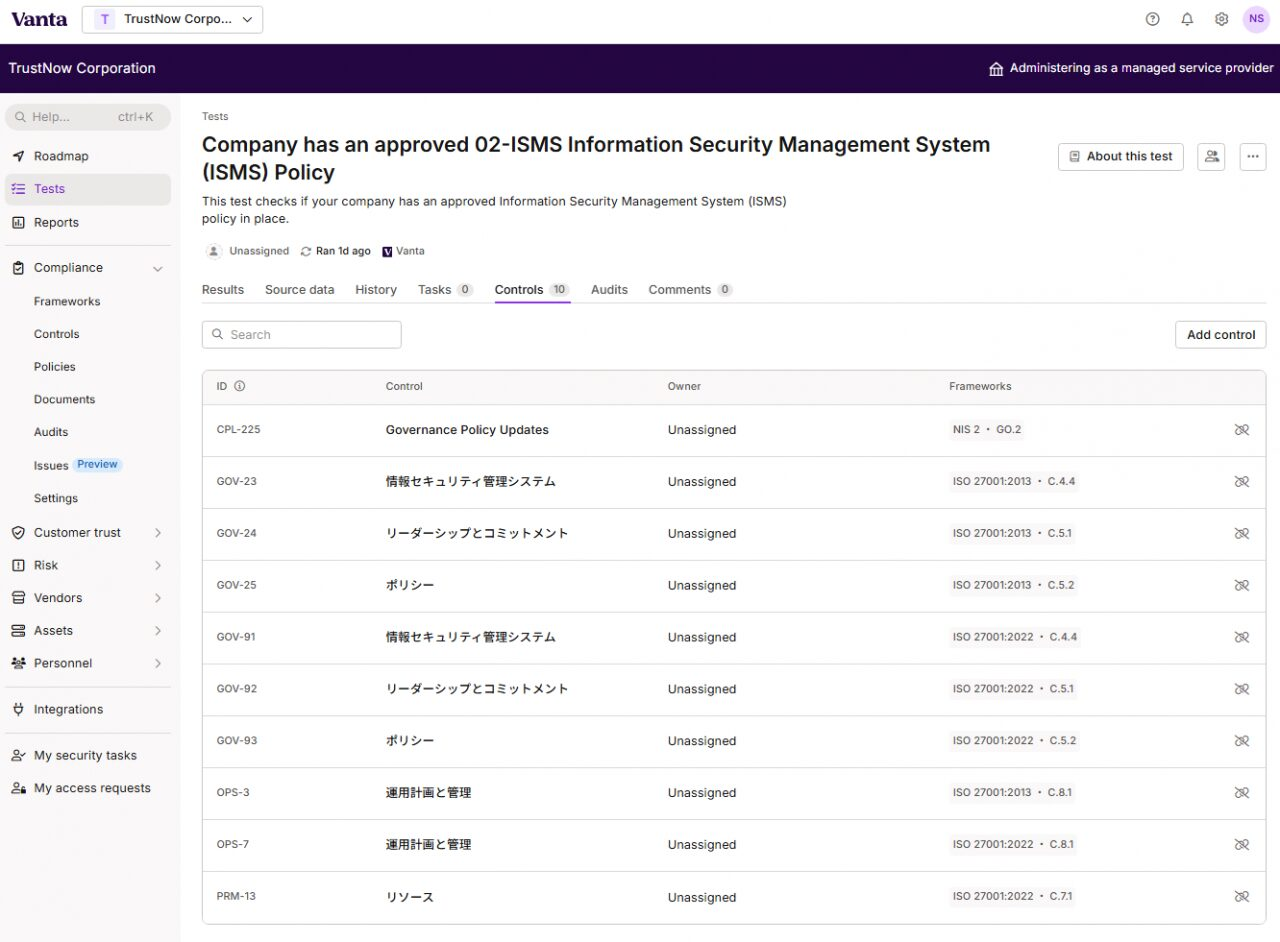
Task: Open the NS user avatar menu
Action: coord(1256,19)
